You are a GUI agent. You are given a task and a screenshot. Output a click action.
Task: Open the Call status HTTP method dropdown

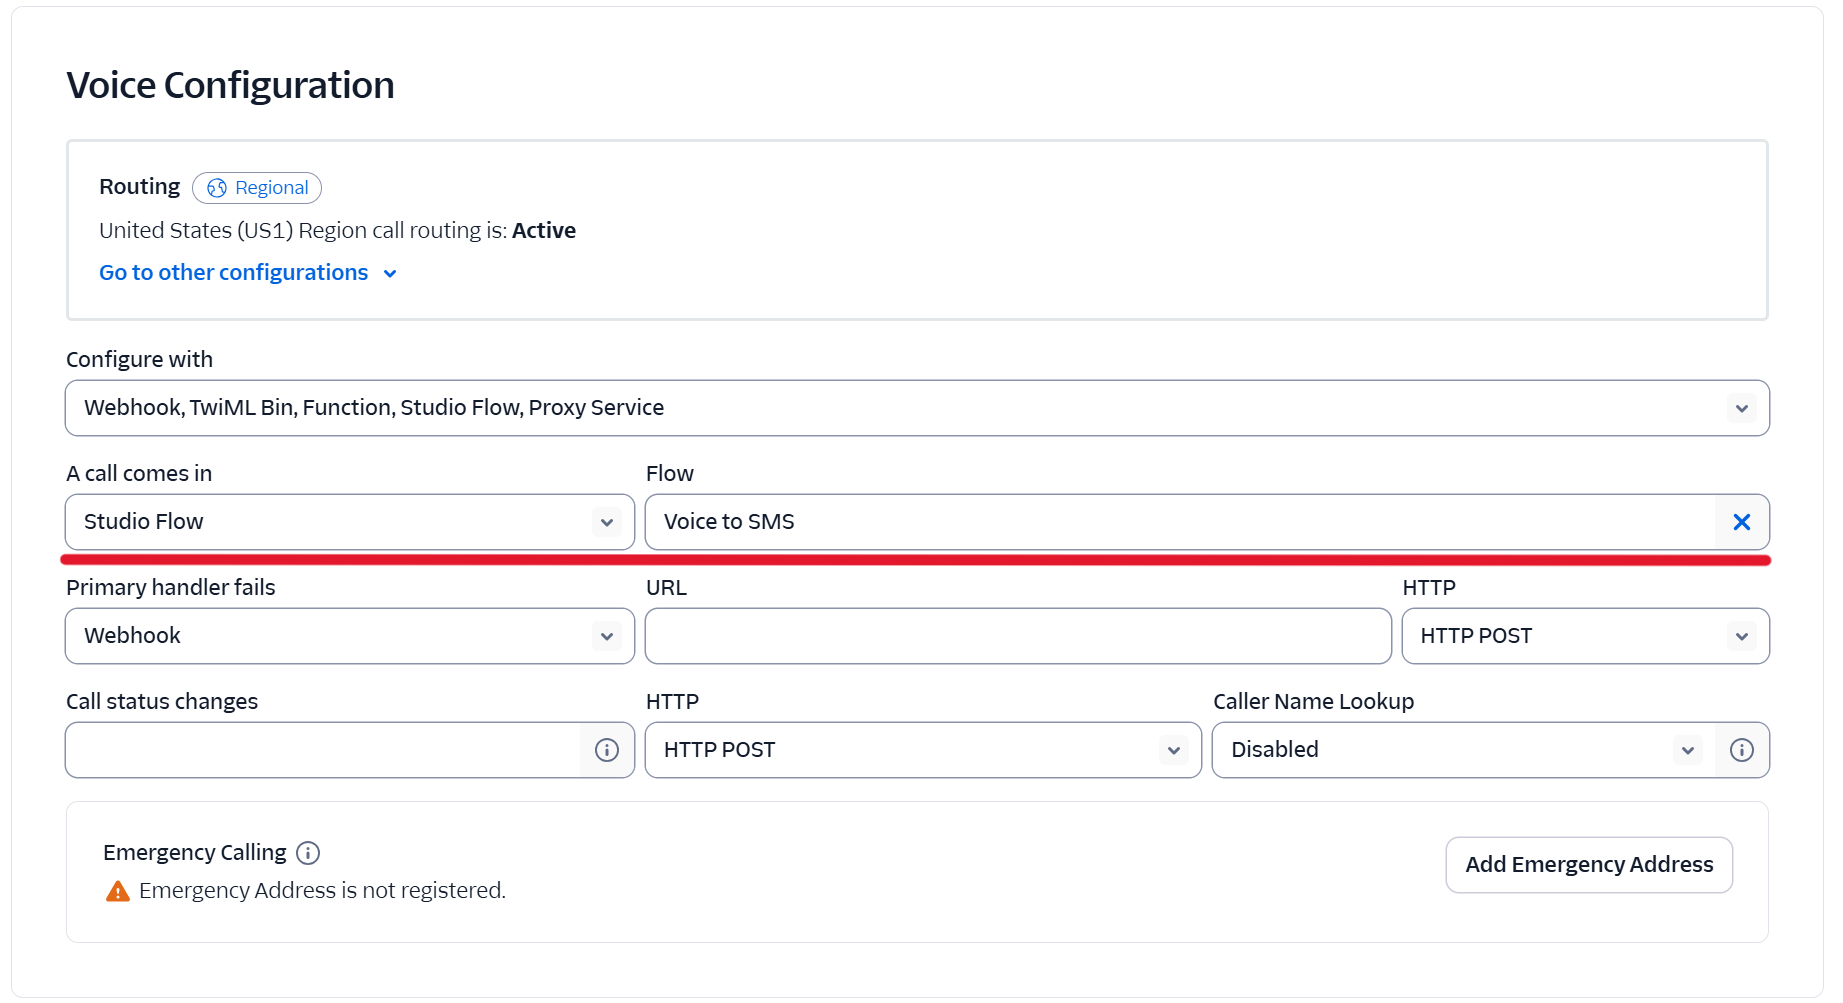922,750
